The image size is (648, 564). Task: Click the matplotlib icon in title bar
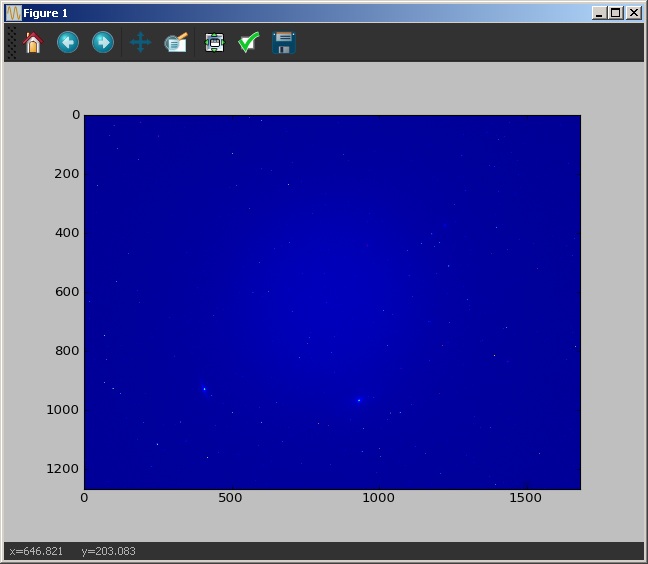coord(14,13)
